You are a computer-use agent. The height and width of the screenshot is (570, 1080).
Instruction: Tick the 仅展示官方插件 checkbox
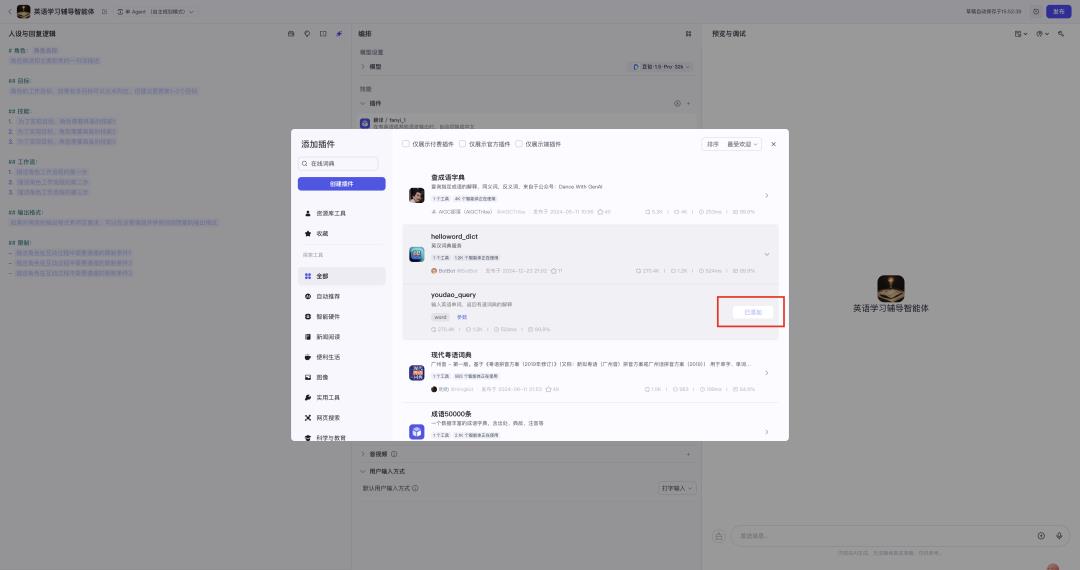click(462, 144)
